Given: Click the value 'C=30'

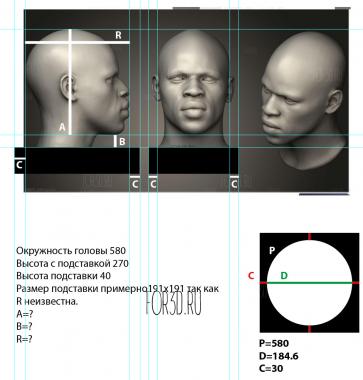Looking at the screenshot, I should click(x=271, y=368).
